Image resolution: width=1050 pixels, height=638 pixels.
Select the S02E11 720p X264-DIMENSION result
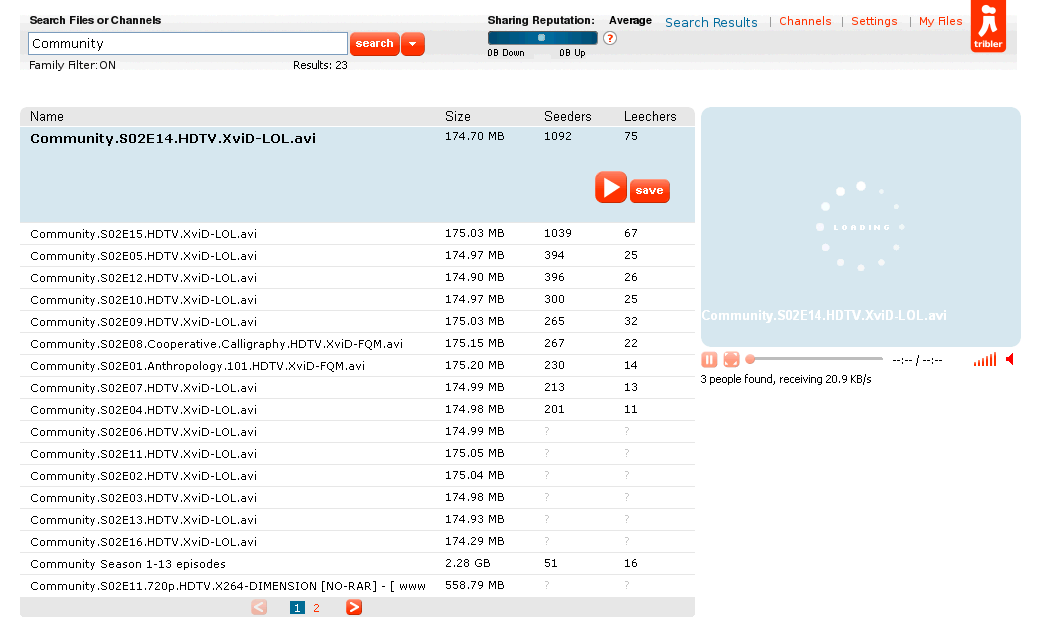coord(358,586)
